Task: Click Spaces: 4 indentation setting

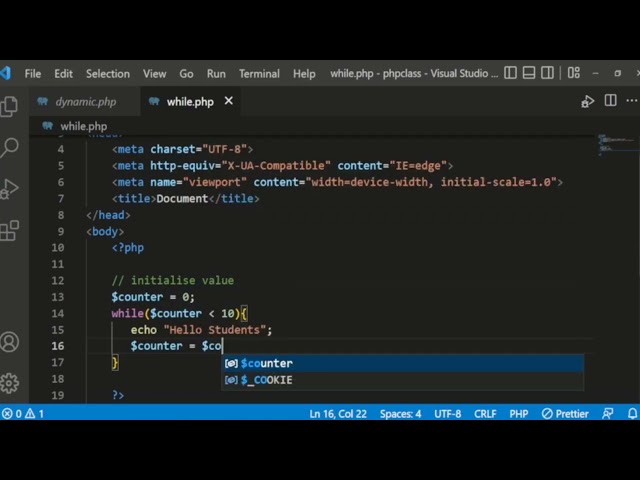Action: point(400,414)
